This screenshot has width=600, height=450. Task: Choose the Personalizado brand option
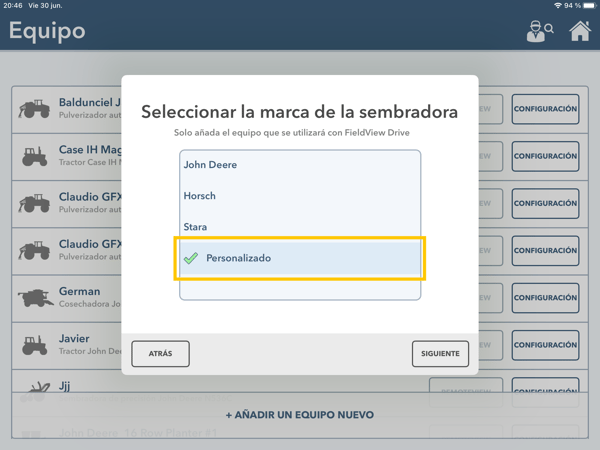[300, 258]
